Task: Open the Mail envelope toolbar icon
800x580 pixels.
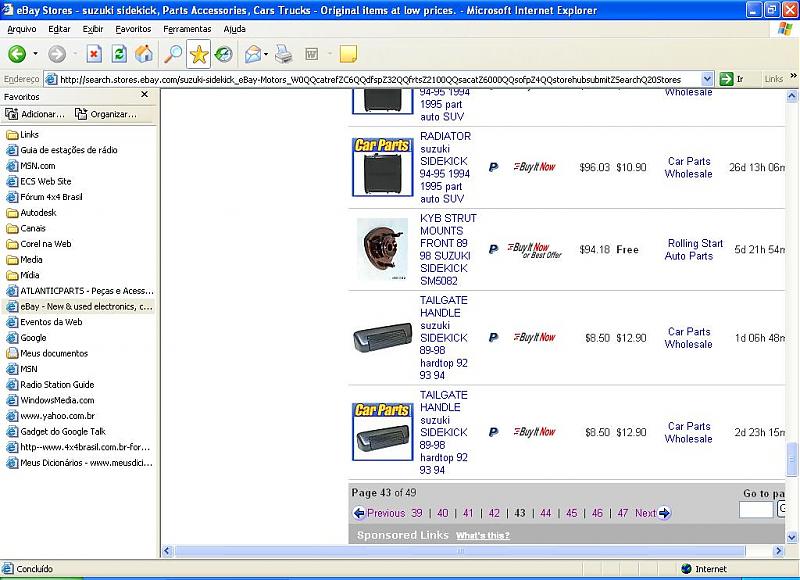Action: pos(253,54)
